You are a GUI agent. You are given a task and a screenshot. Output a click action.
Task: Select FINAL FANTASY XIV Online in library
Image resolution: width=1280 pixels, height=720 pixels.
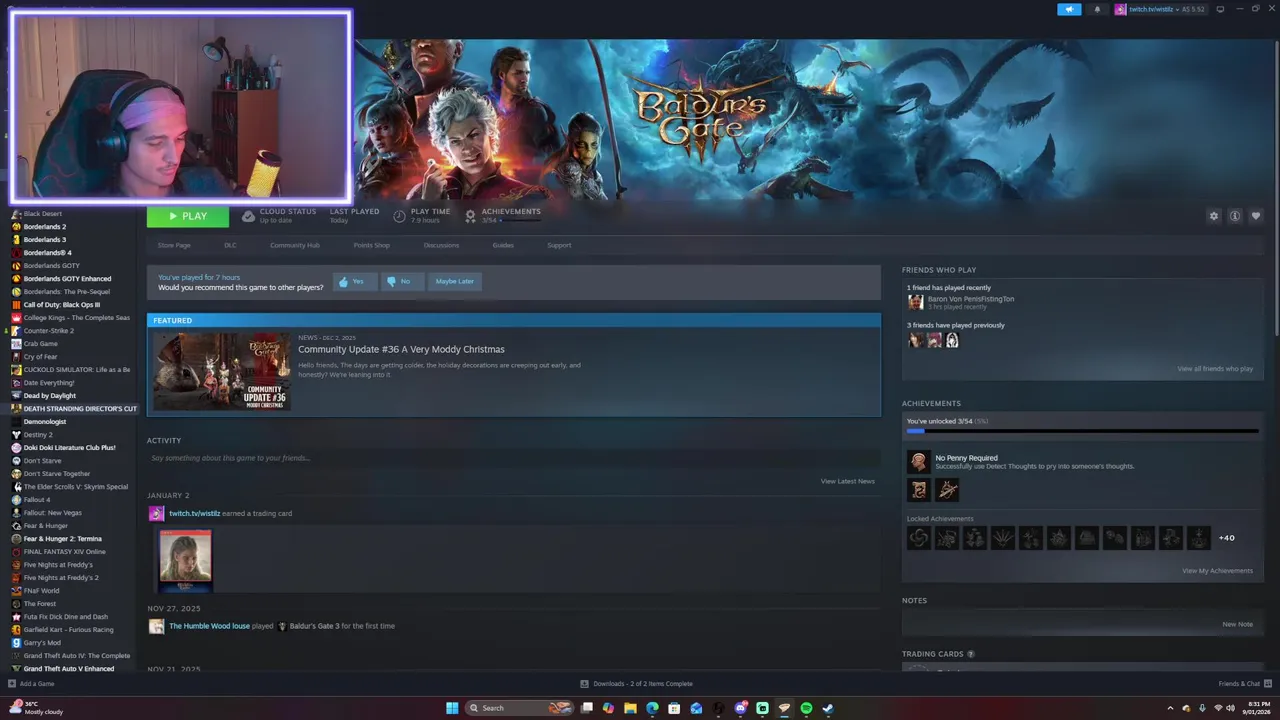64,552
